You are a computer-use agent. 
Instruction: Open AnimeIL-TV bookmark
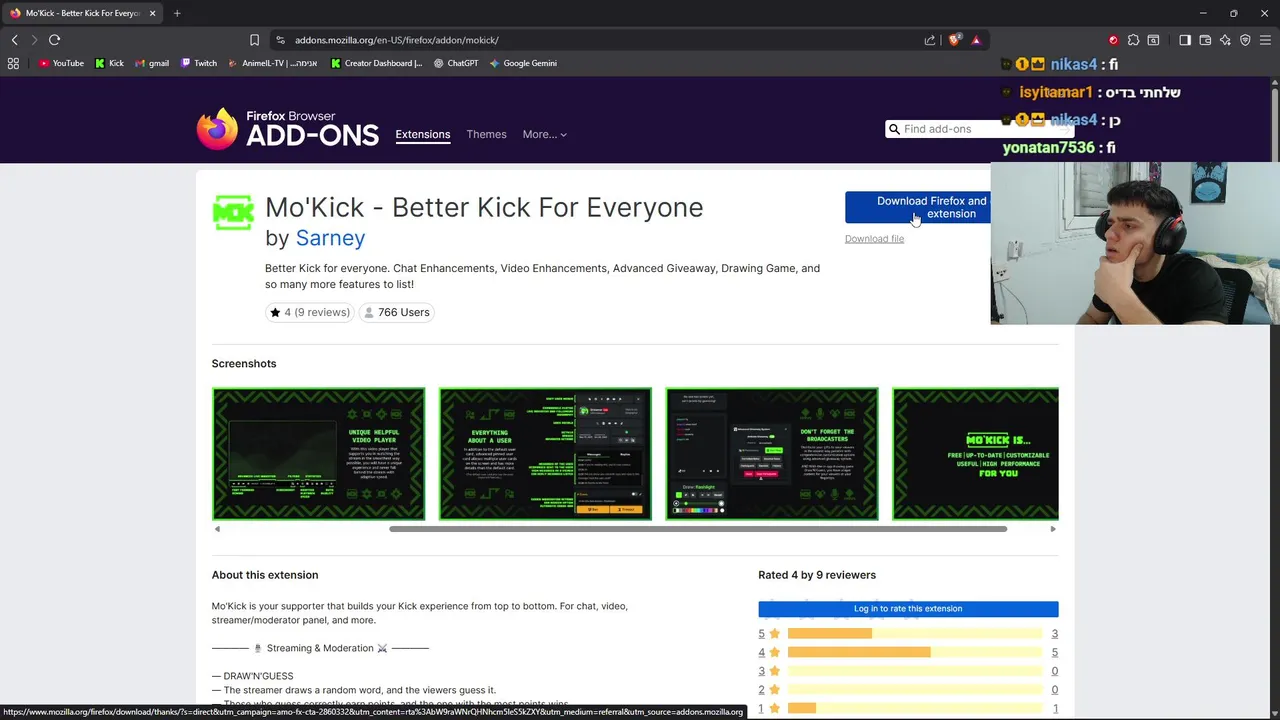(273, 63)
